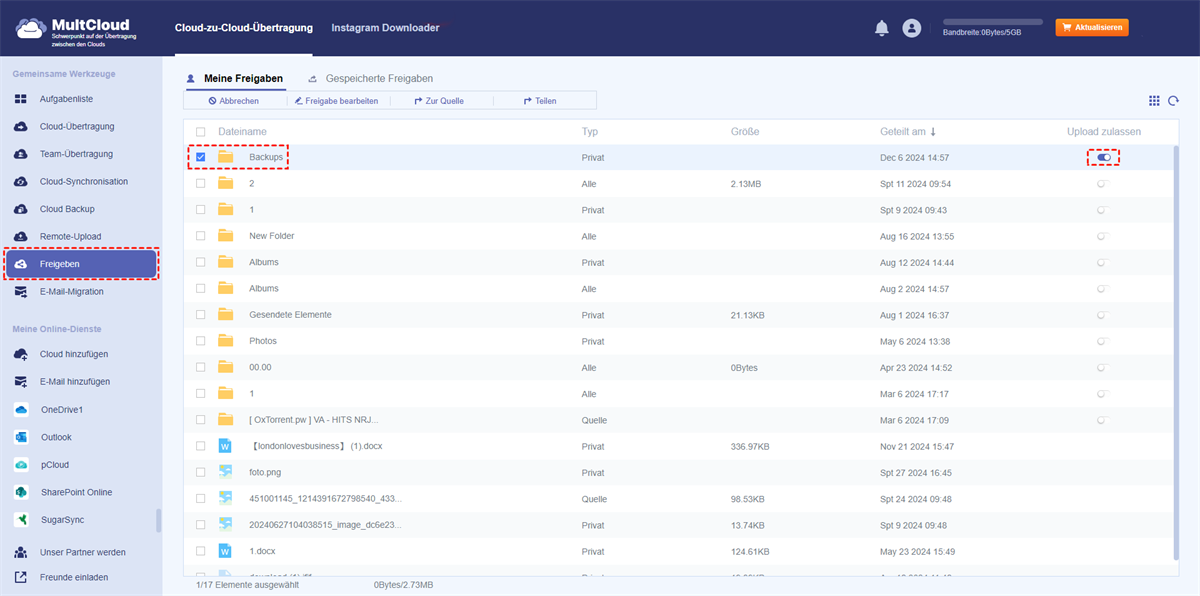
Task: Click the Freigabe bearbeiten button
Action: point(338,101)
